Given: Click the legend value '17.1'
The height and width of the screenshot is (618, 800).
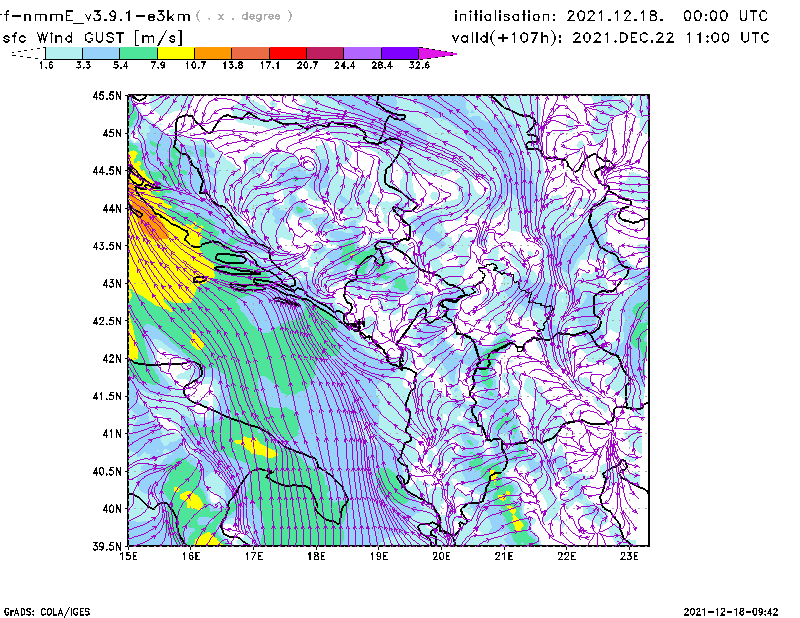Looking at the screenshot, I should 270,65.
